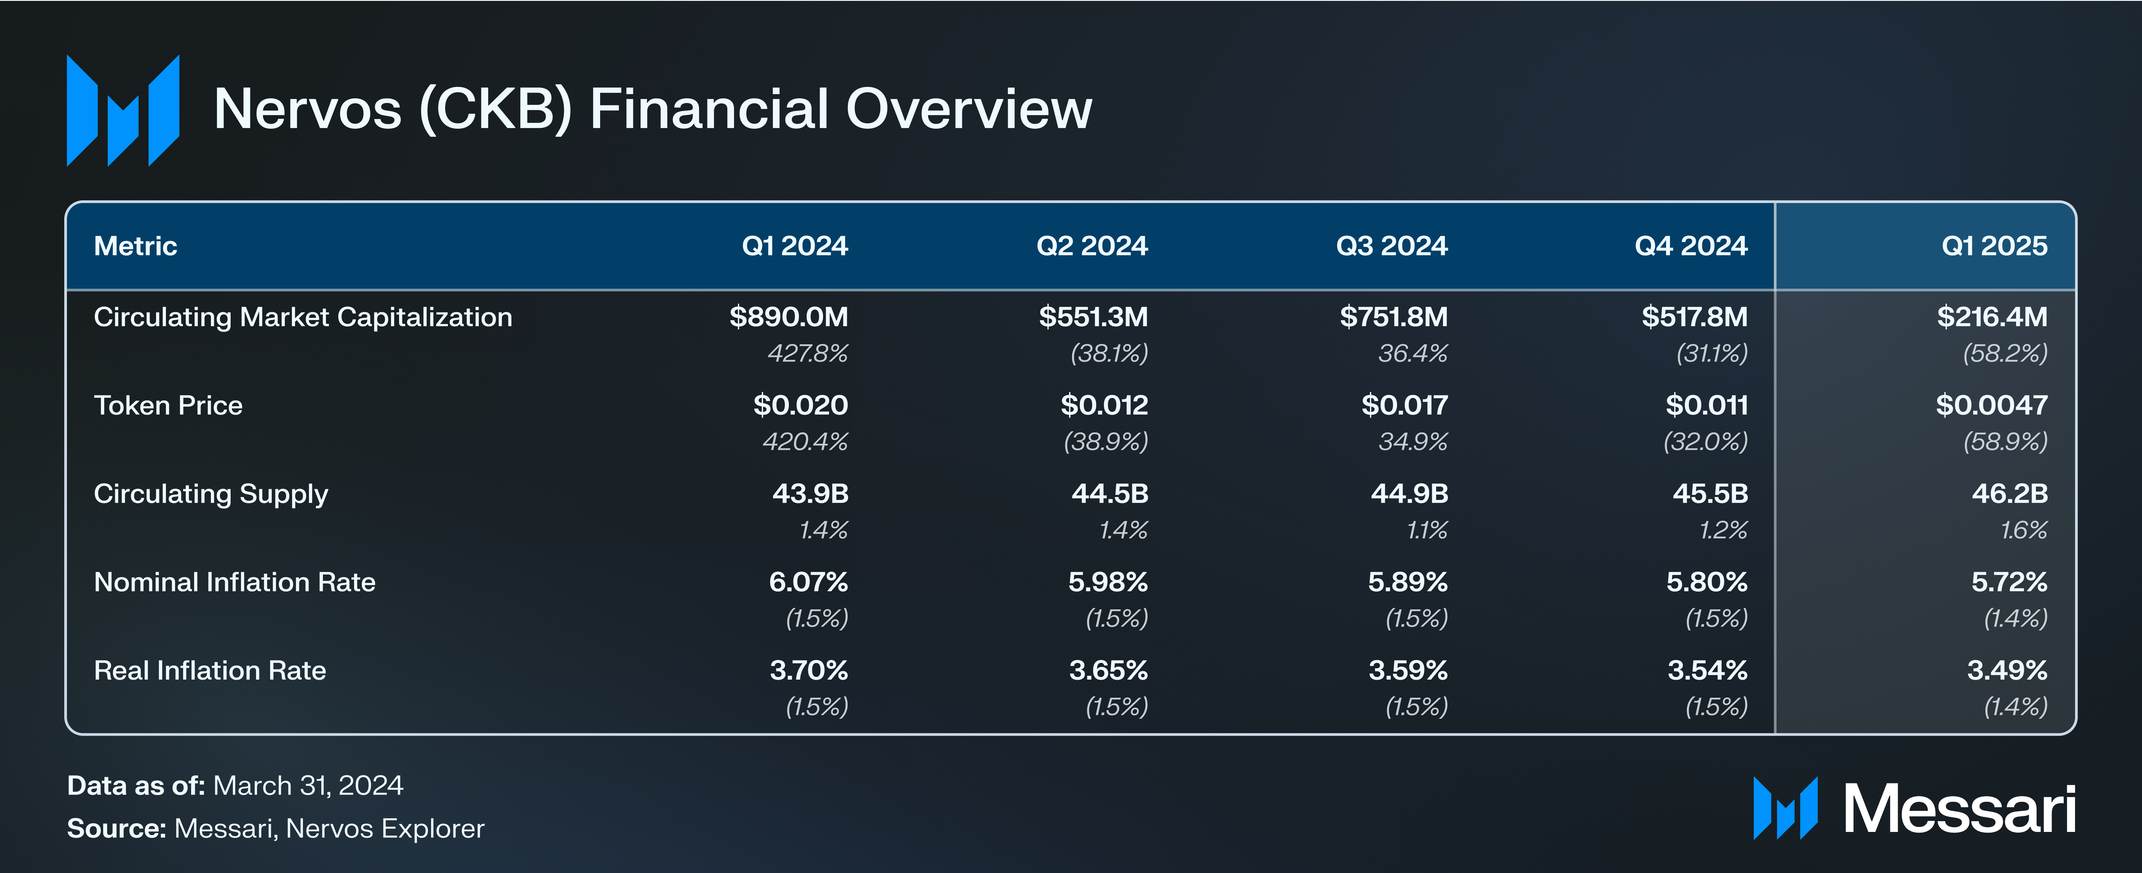Viewport: 2142px width, 873px height.
Task: Click the $216.4M market cap value
Action: 1993,317
